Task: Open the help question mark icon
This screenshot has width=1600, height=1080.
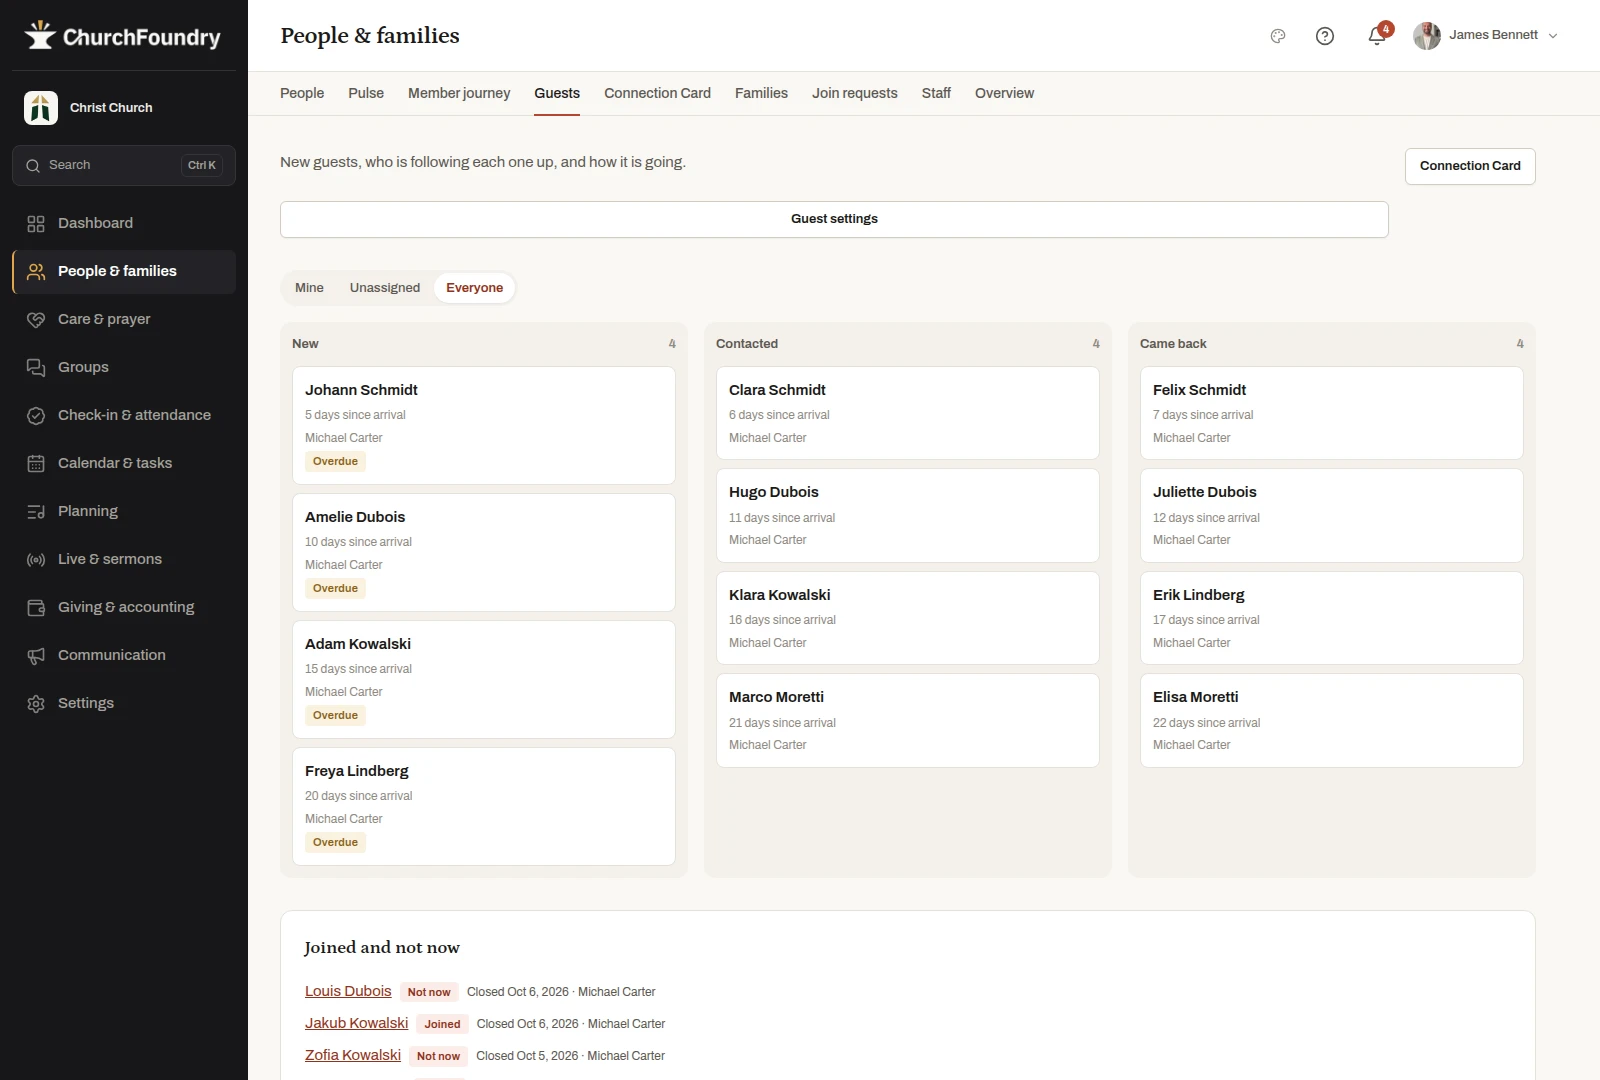Action: [x=1325, y=36]
